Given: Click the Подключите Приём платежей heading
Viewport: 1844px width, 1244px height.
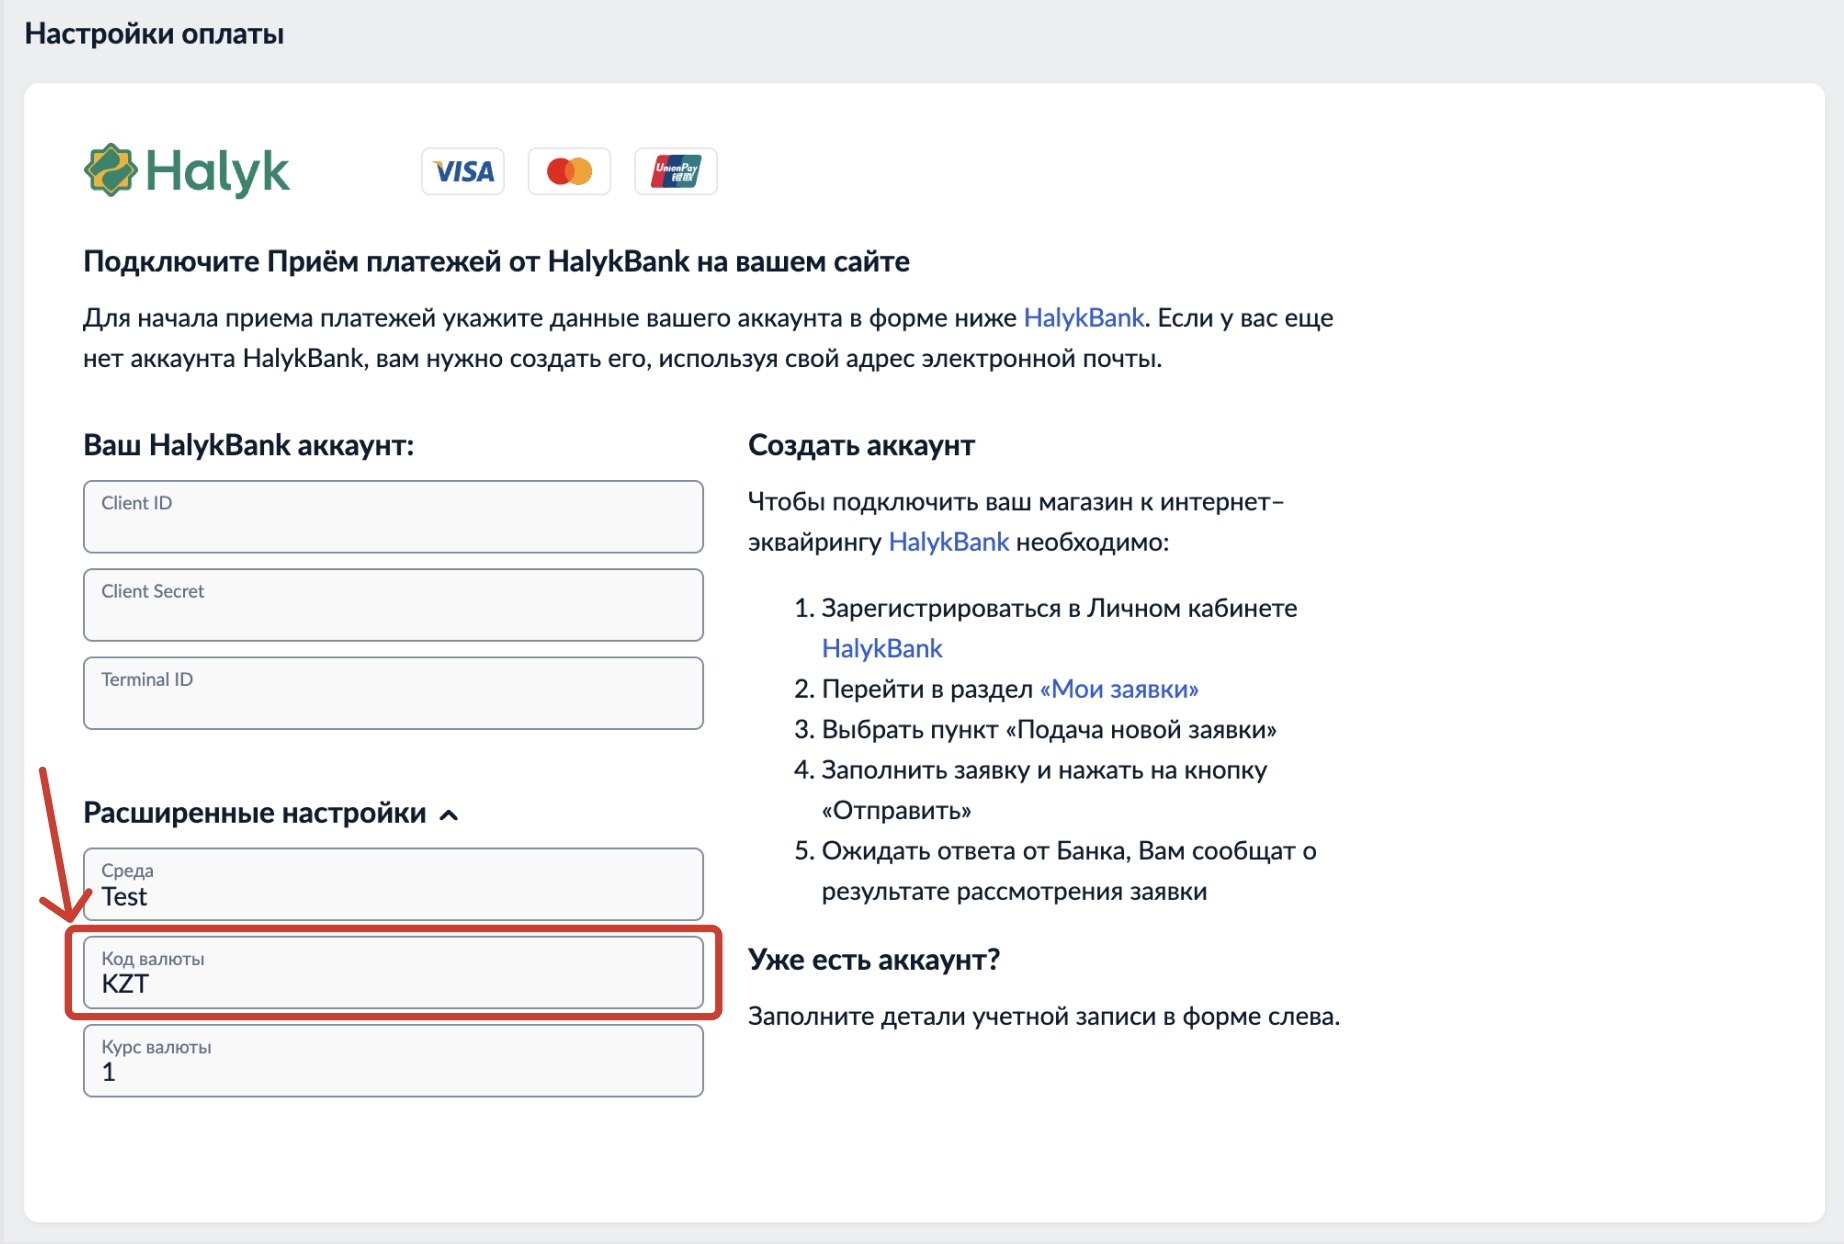Looking at the screenshot, I should click(496, 262).
